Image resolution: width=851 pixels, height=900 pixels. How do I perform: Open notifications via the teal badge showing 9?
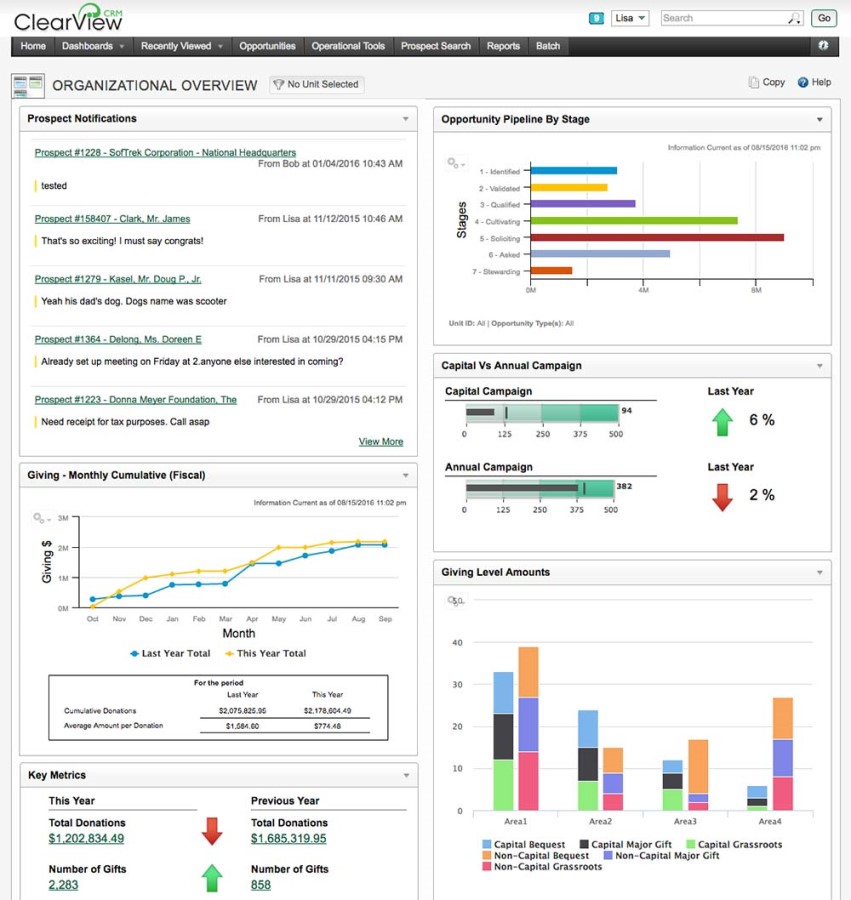coord(594,18)
